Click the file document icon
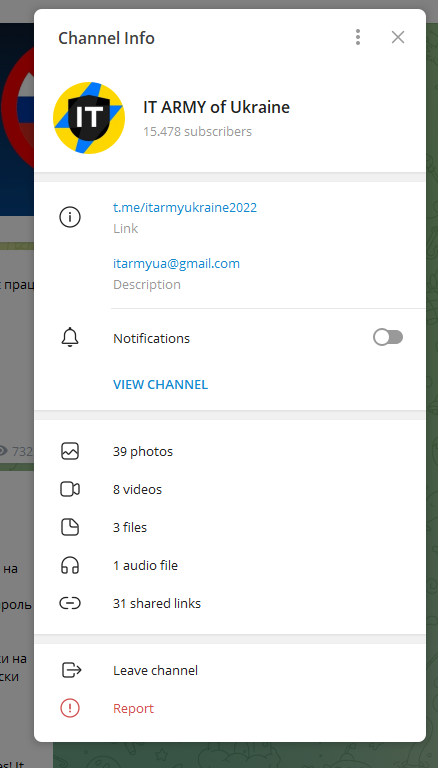 (70, 528)
